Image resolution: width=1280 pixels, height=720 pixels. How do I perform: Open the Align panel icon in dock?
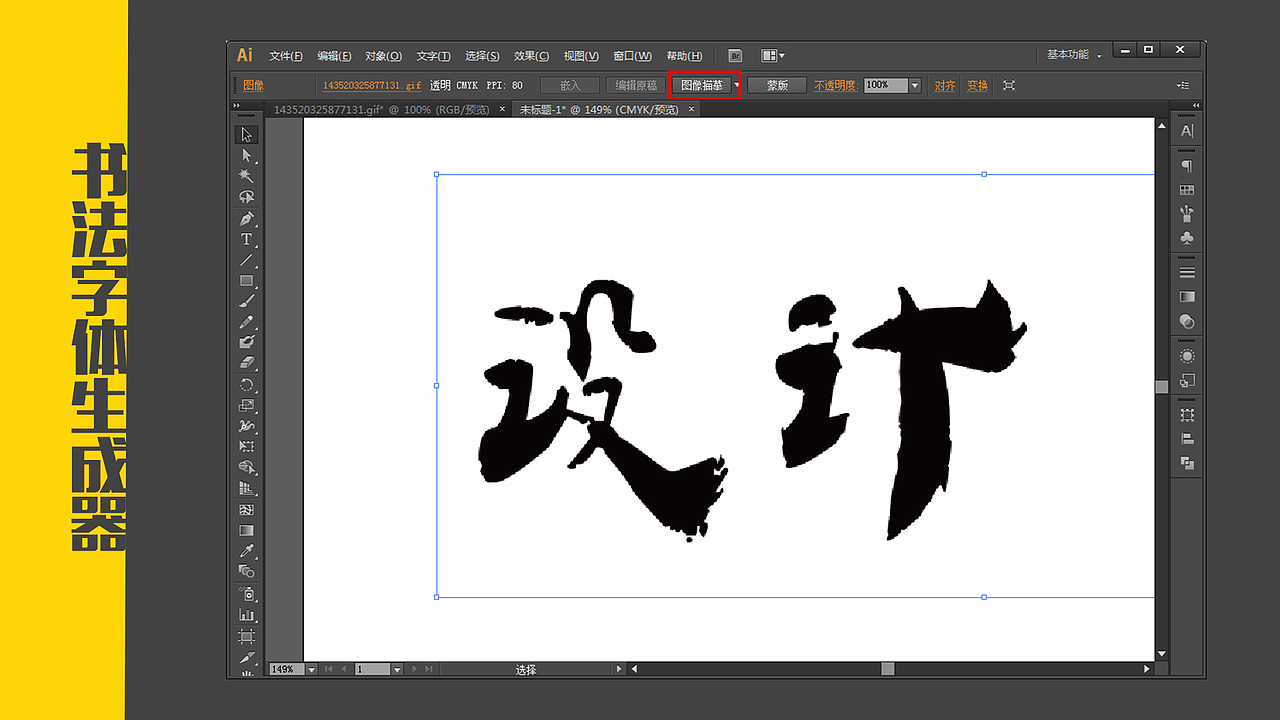point(1187,438)
